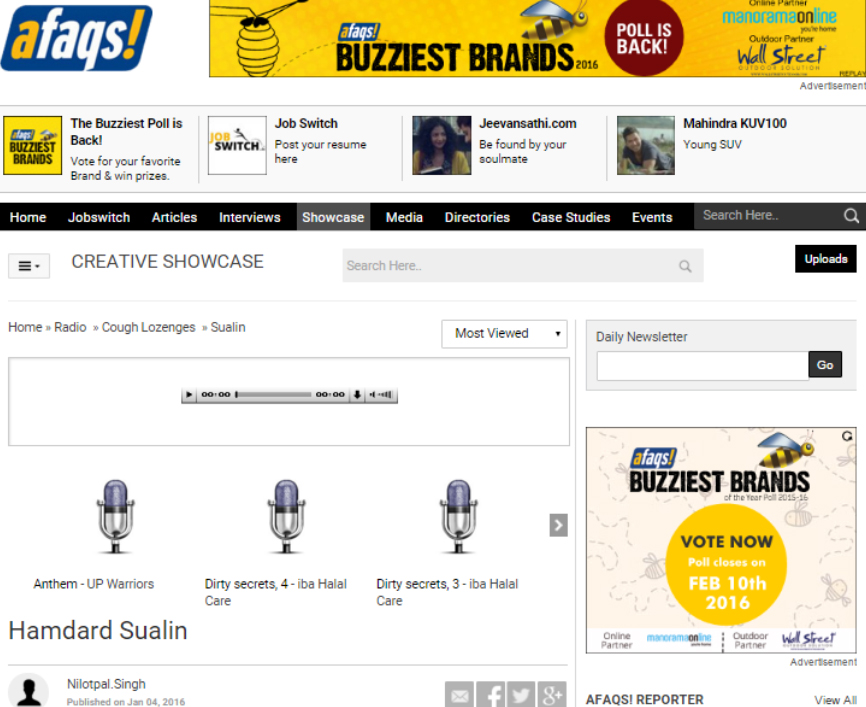Open the Job Switch promo thumbnail
The height and width of the screenshot is (707, 866).
tap(237, 145)
